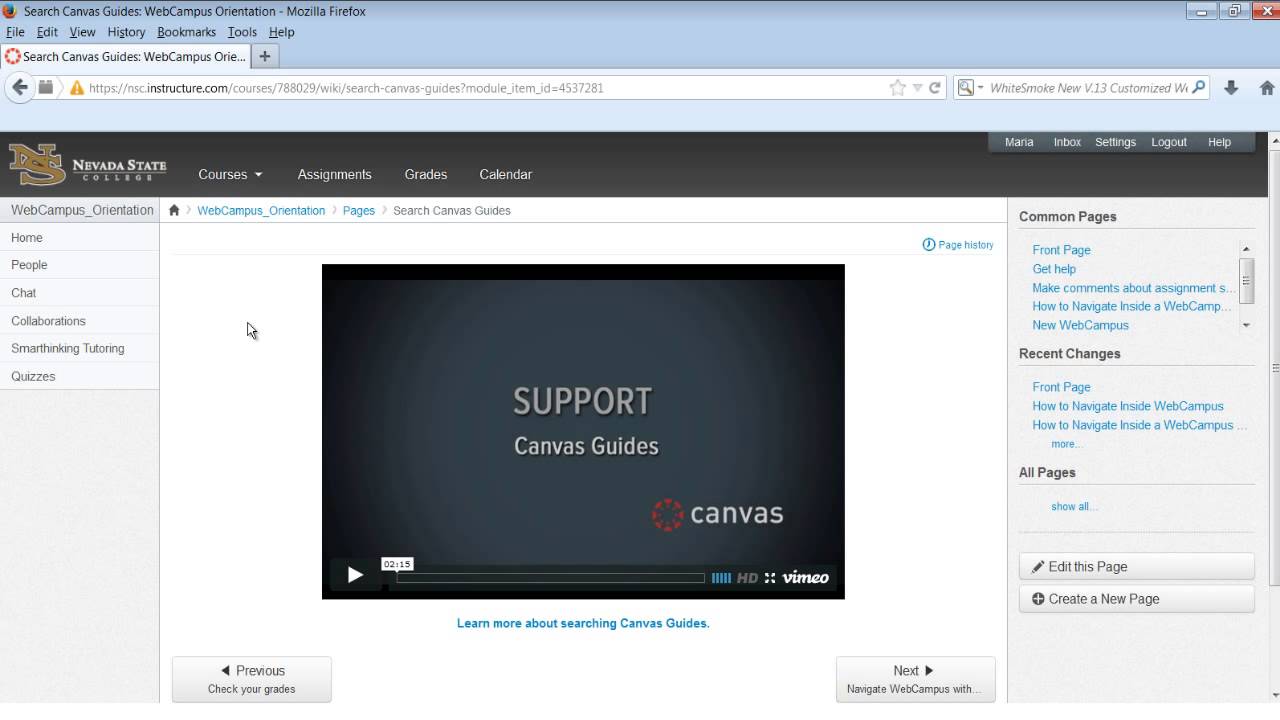The height and width of the screenshot is (720, 1280).
Task: Open the Inbox link
Action: point(1067,142)
